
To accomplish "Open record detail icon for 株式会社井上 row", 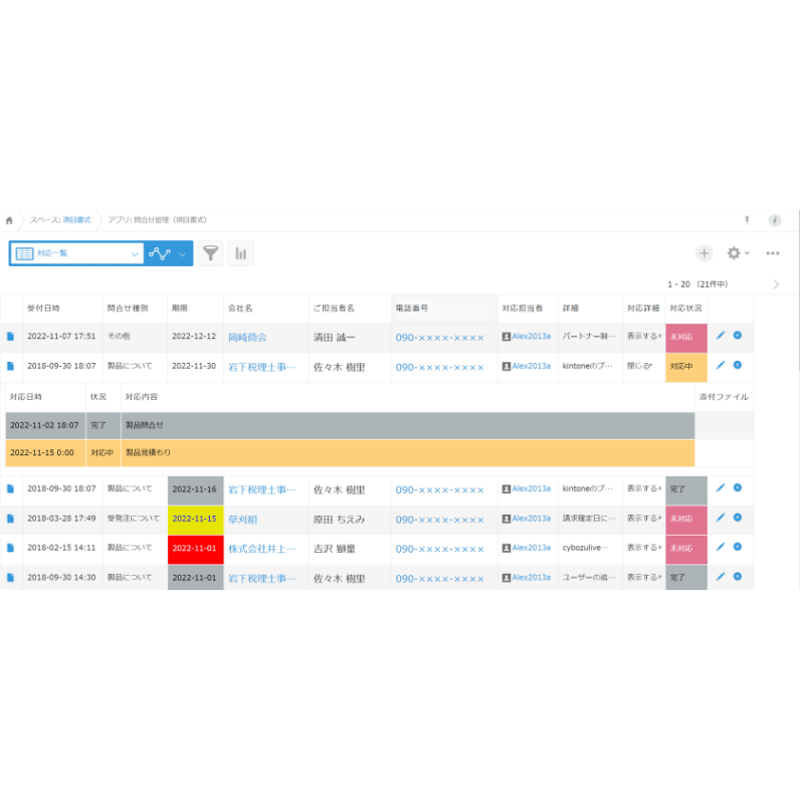I will point(10,548).
